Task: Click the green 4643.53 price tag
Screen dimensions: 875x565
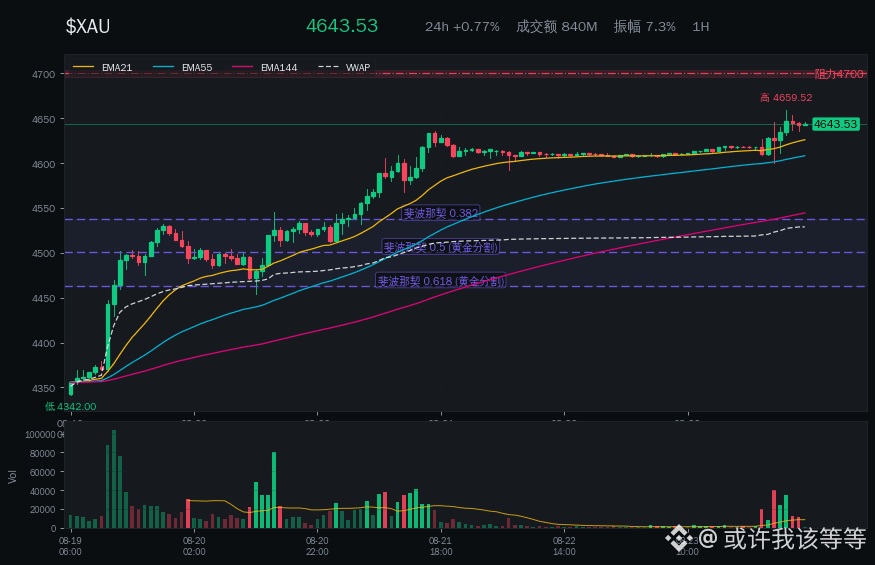Action: (835, 124)
